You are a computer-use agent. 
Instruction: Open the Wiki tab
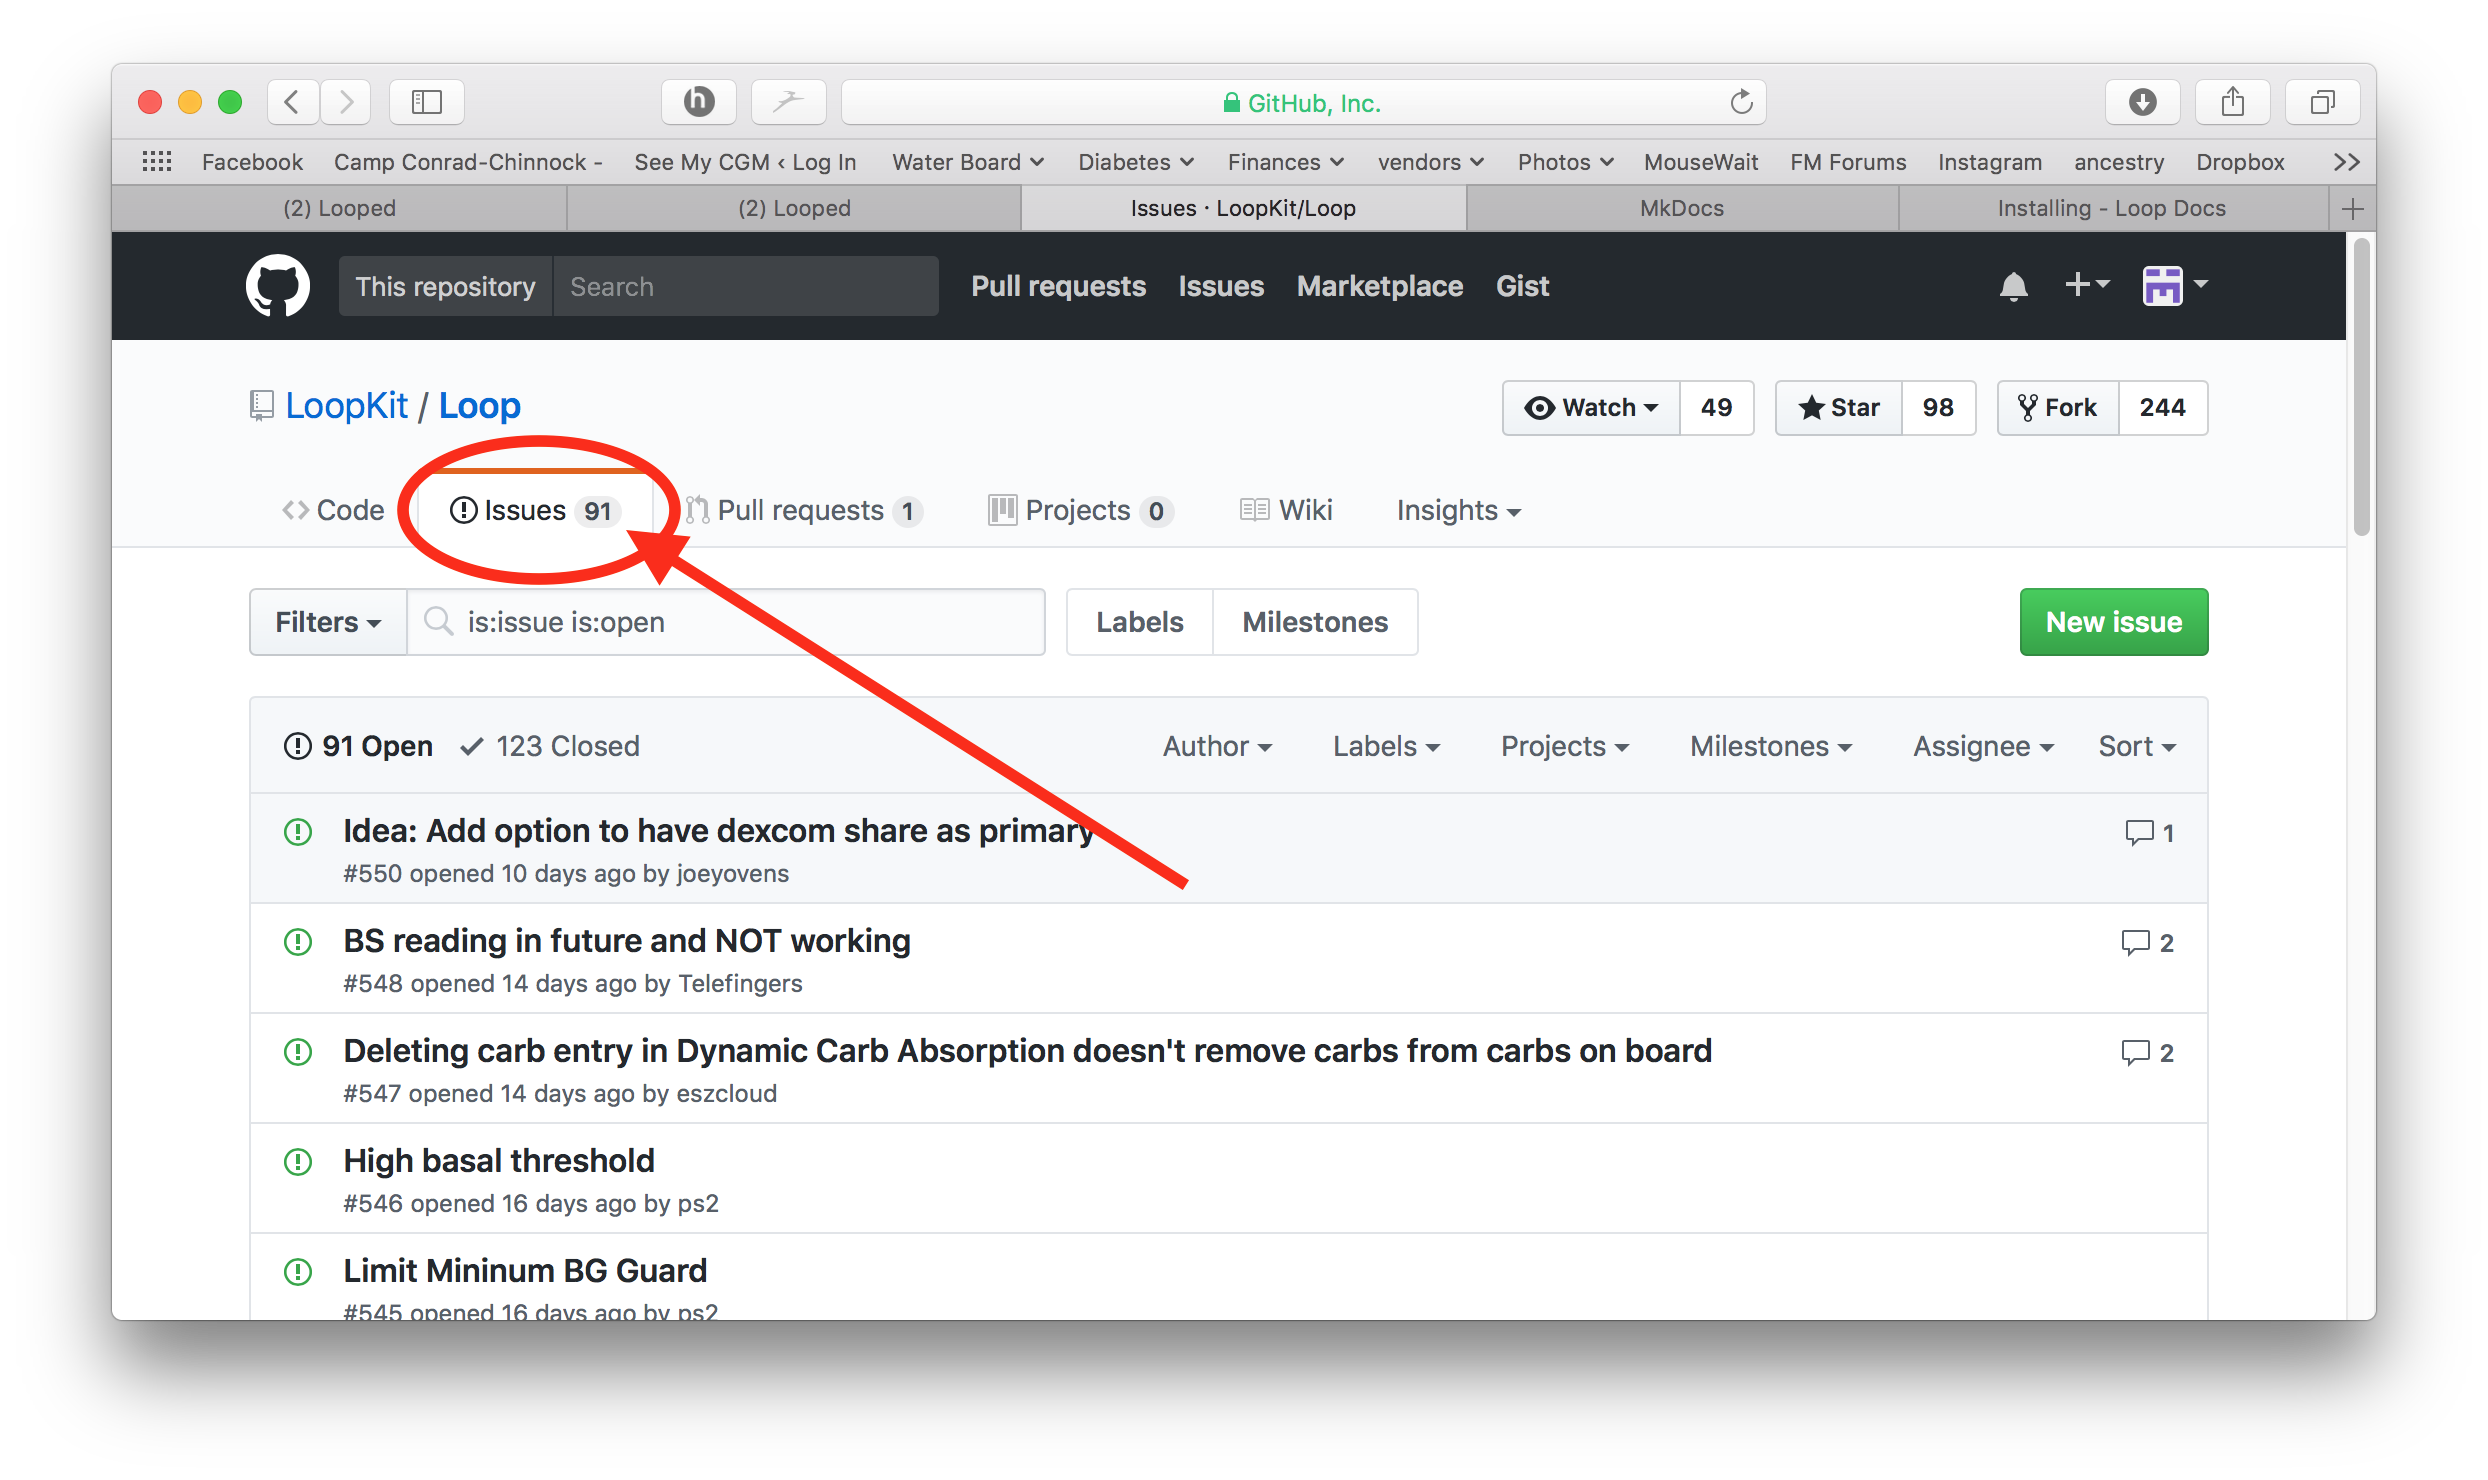tap(1285, 509)
